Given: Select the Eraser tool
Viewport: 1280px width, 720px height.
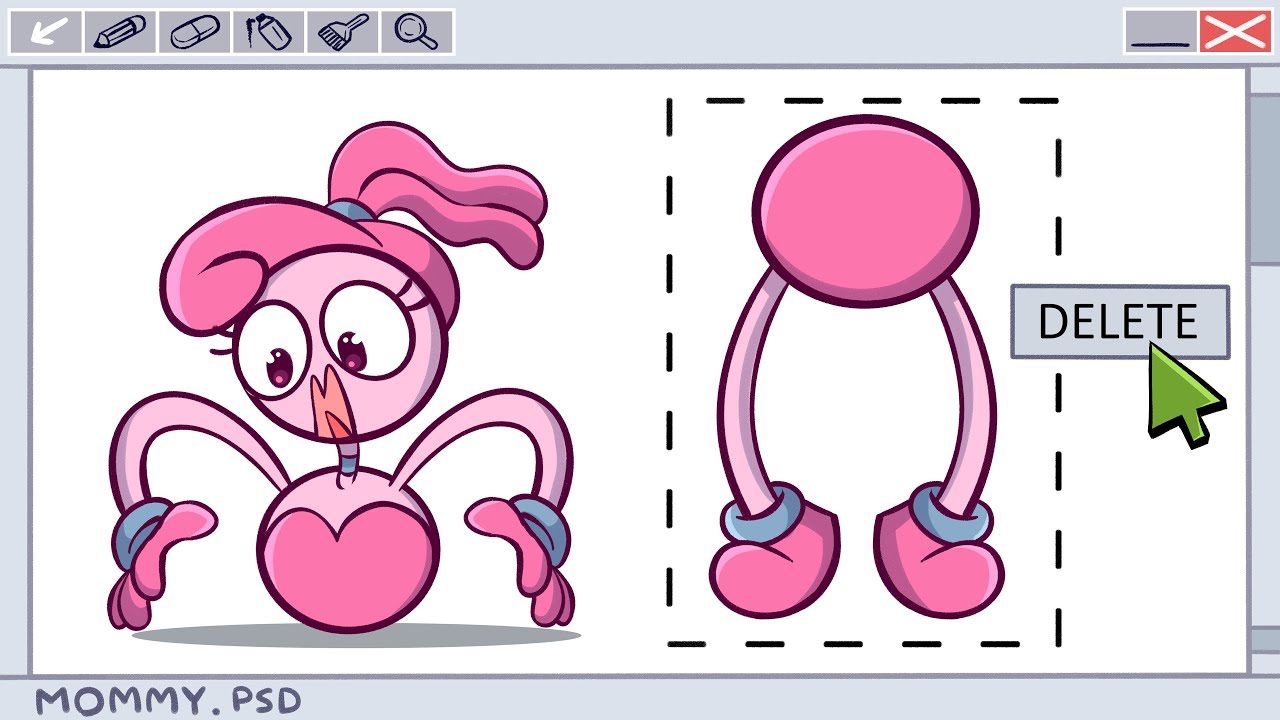Looking at the screenshot, I should 194,32.
